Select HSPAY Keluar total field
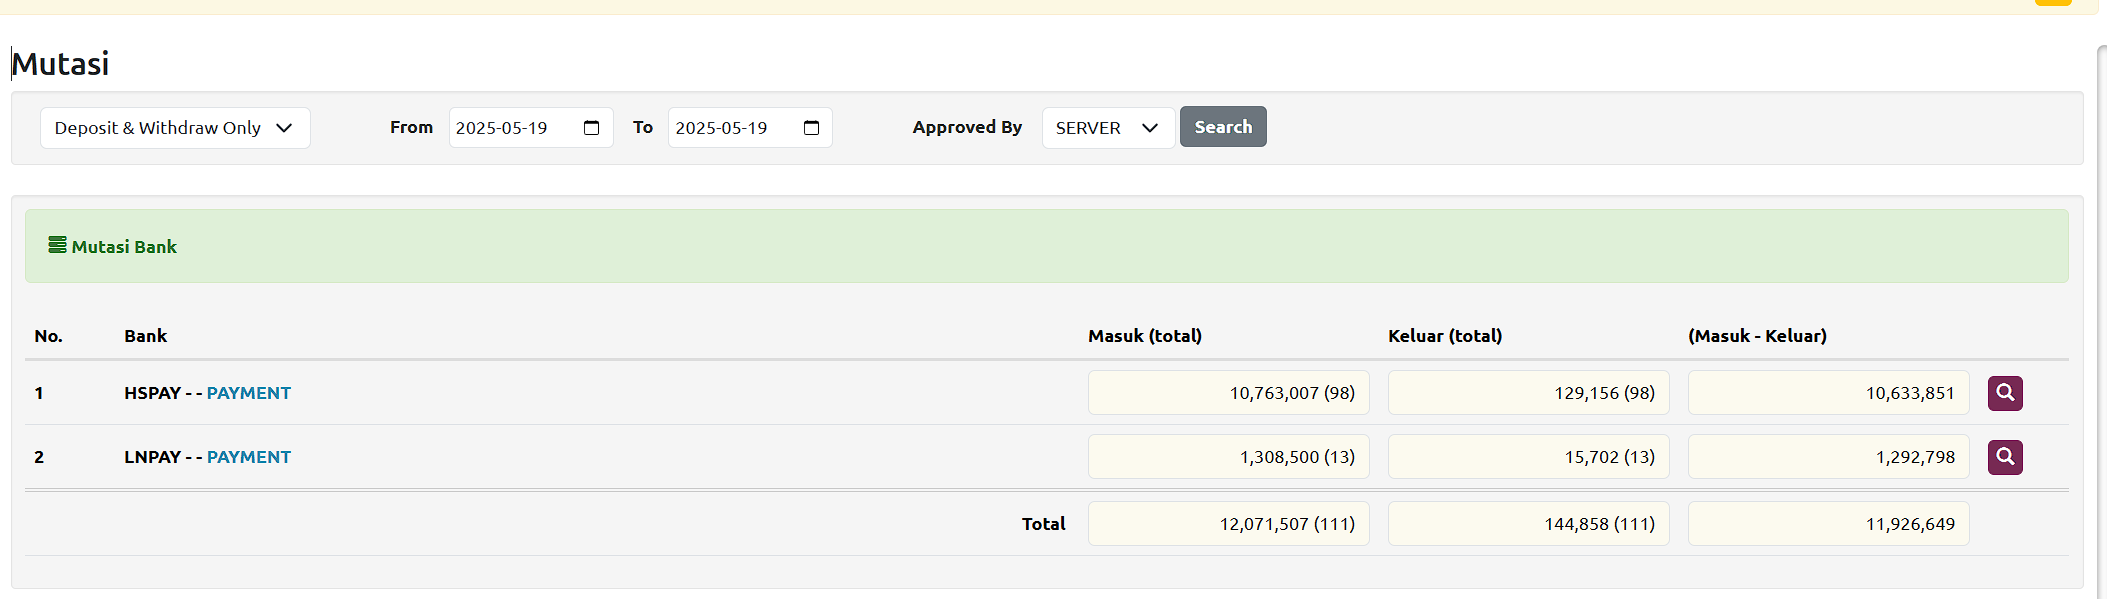 (x=1528, y=393)
